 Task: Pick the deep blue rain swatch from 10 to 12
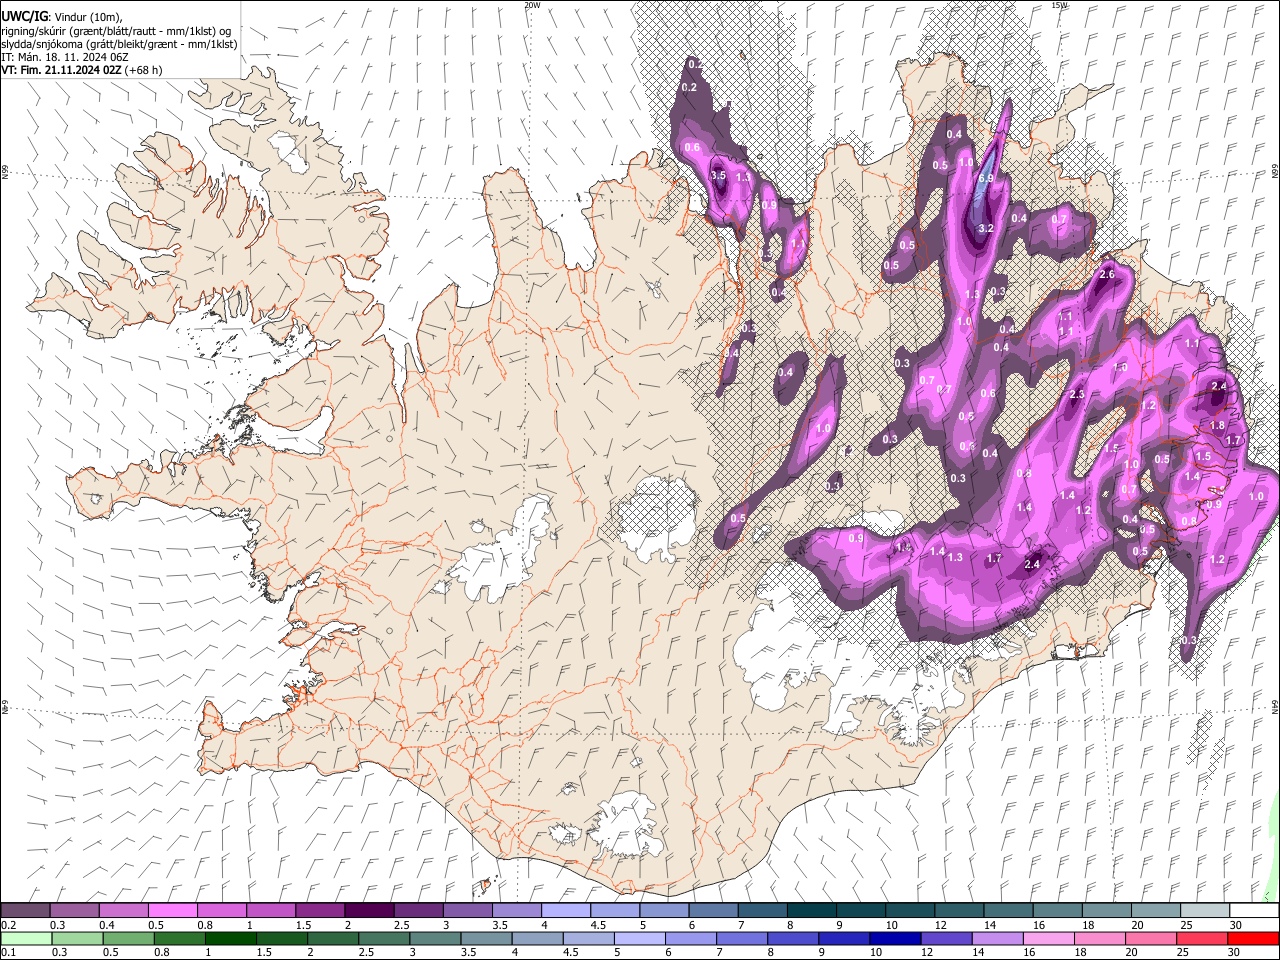click(x=895, y=938)
